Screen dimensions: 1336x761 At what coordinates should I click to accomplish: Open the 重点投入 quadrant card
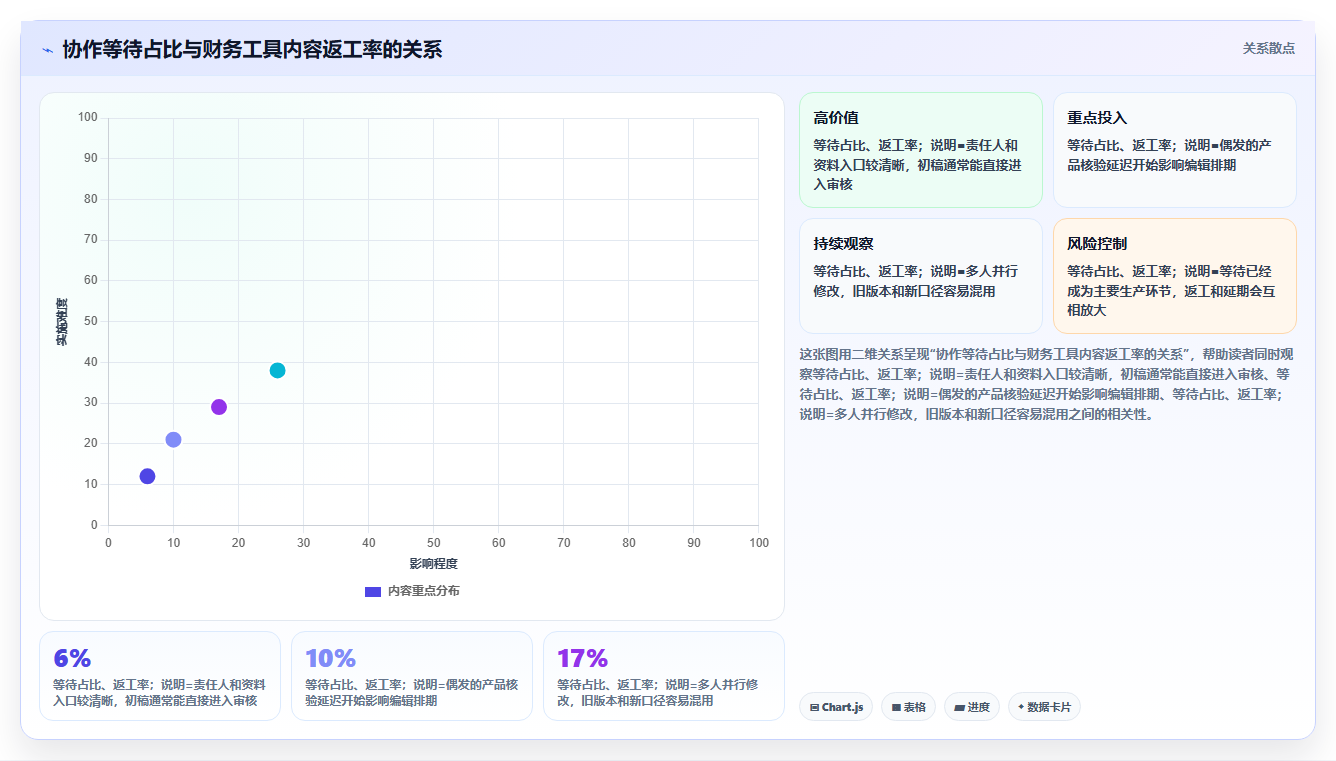[1175, 150]
